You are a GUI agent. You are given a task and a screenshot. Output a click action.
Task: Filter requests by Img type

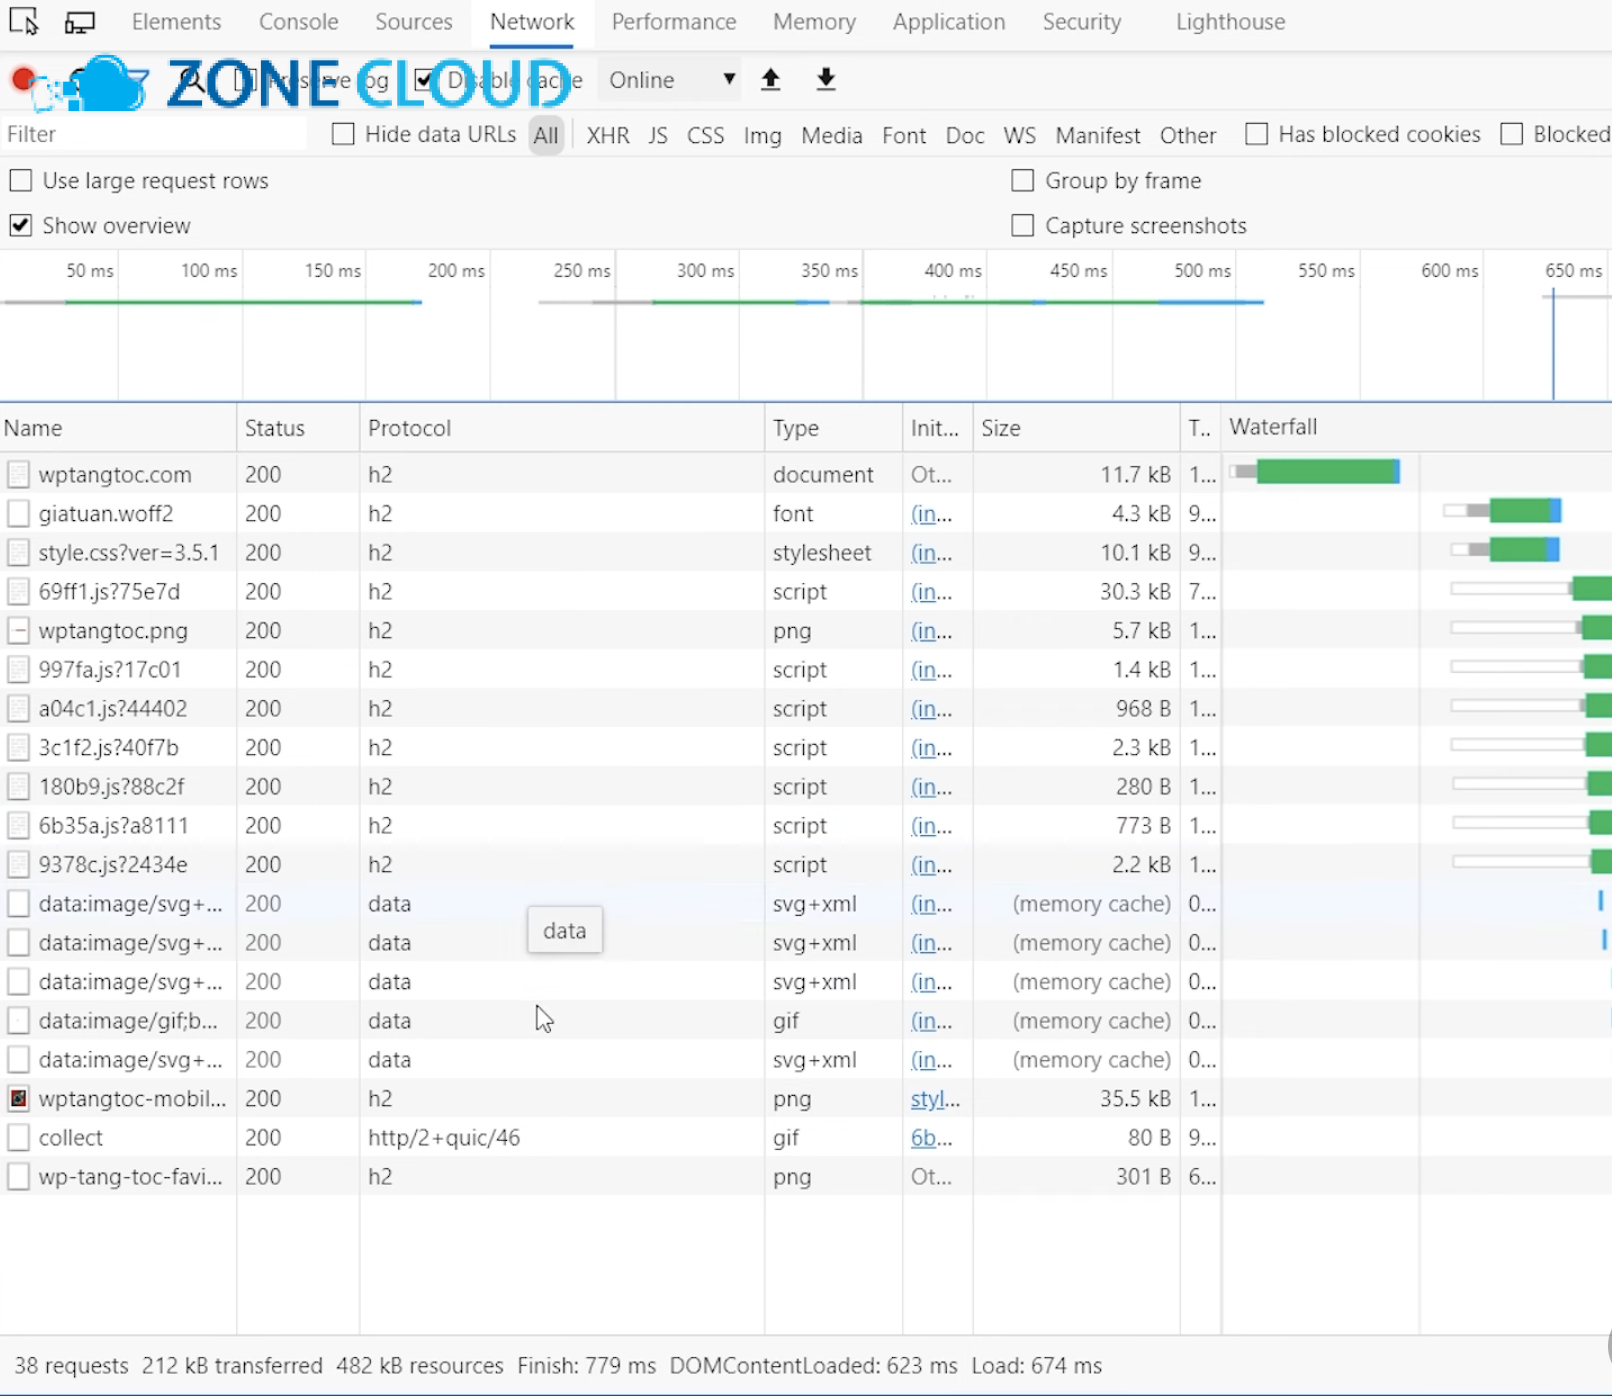pyautogui.click(x=762, y=135)
